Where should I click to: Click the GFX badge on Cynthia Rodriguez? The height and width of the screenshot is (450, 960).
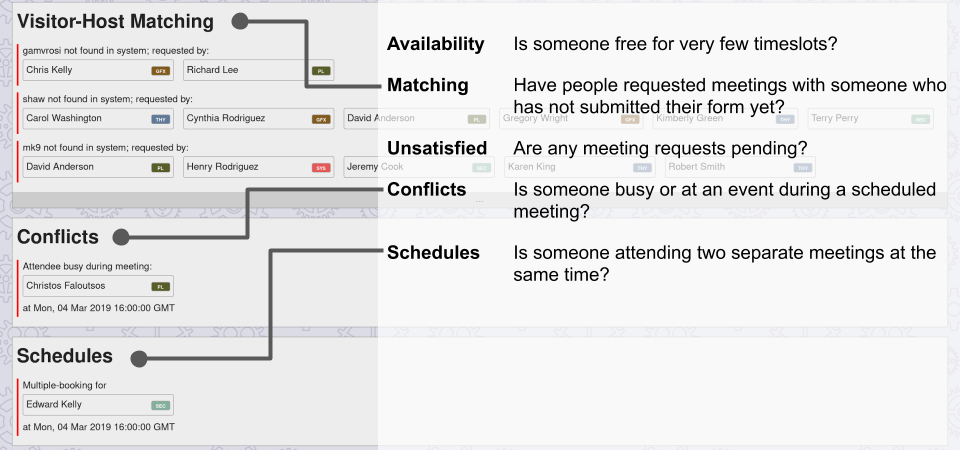point(321,119)
